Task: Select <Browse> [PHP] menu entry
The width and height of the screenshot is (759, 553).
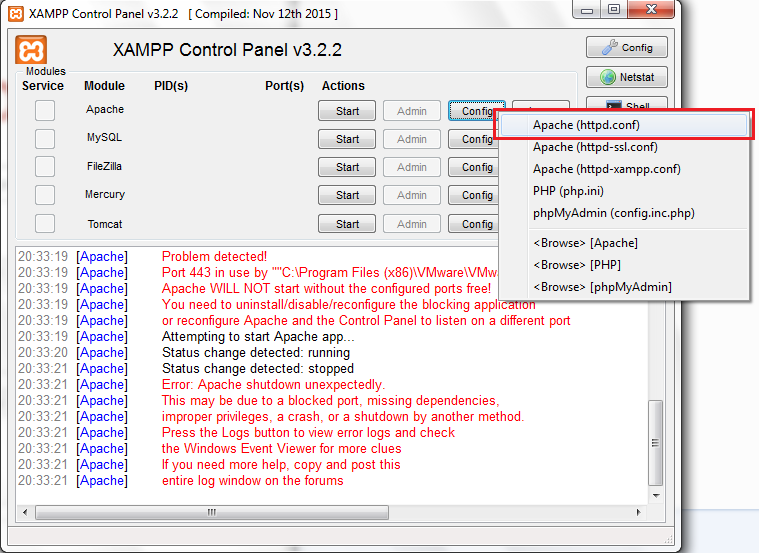Action: (624, 265)
